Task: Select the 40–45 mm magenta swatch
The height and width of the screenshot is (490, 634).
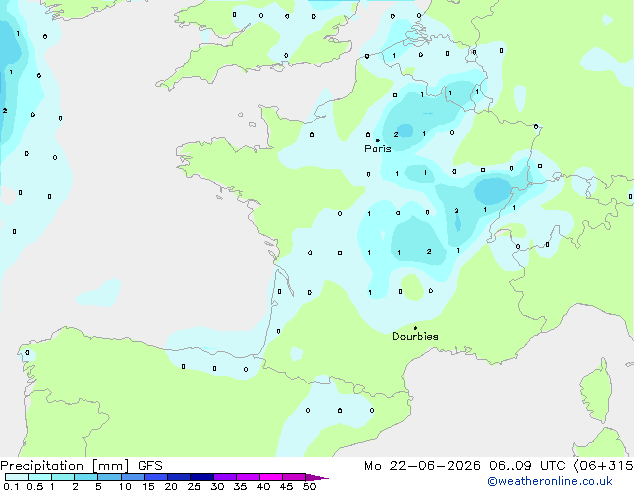Action: tap(271, 477)
